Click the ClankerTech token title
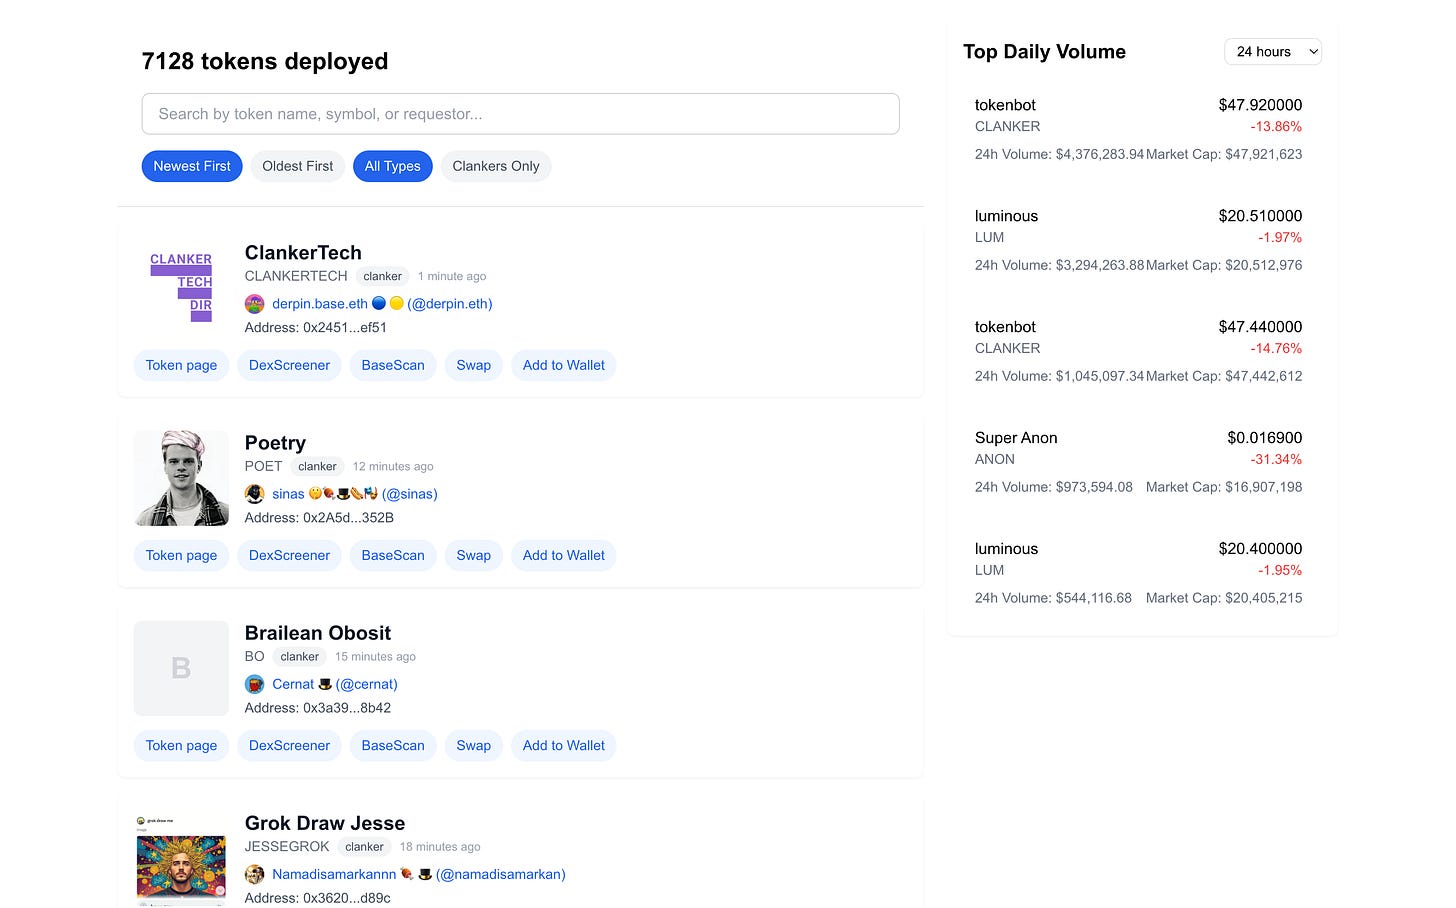This screenshot has width=1456, height=908. [x=303, y=253]
